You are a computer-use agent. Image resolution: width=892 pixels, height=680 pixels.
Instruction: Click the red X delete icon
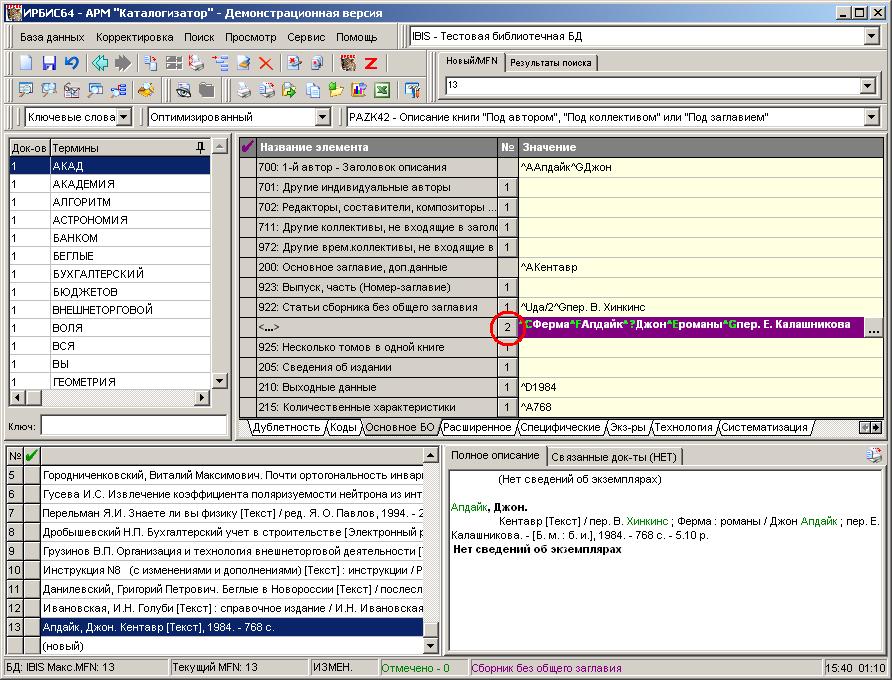[x=266, y=63]
